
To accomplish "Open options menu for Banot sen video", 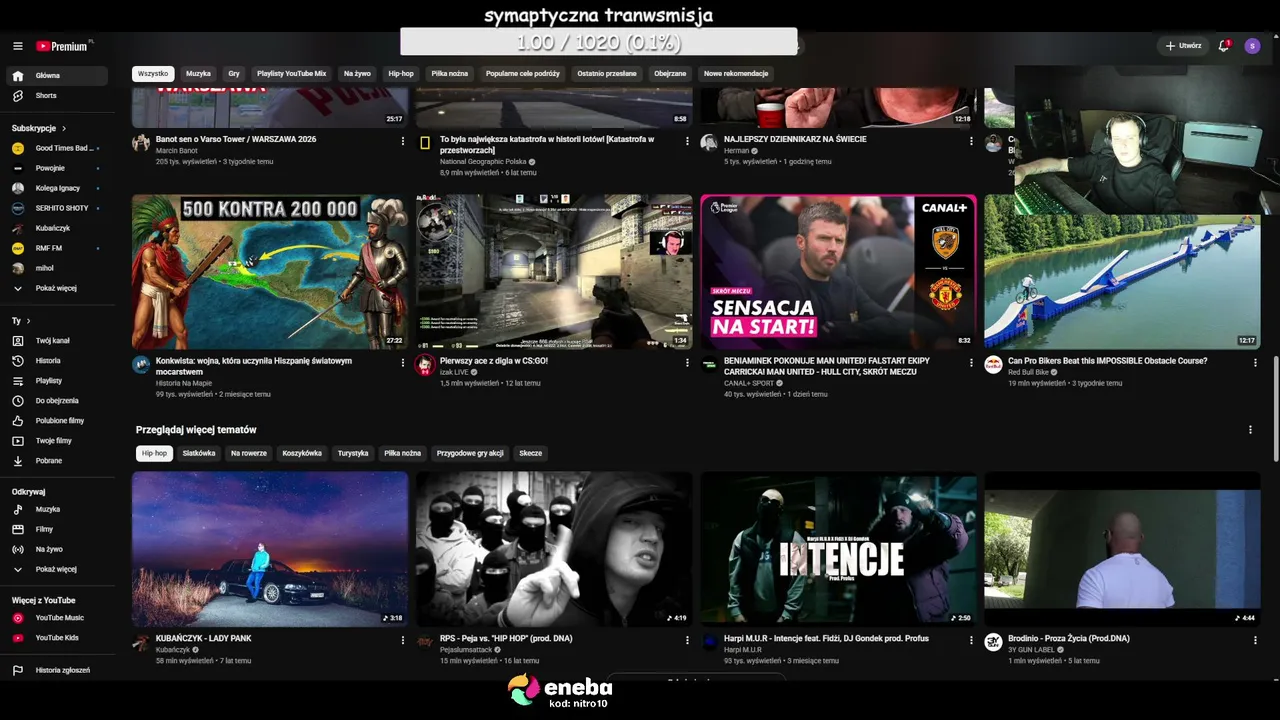I will [x=403, y=141].
